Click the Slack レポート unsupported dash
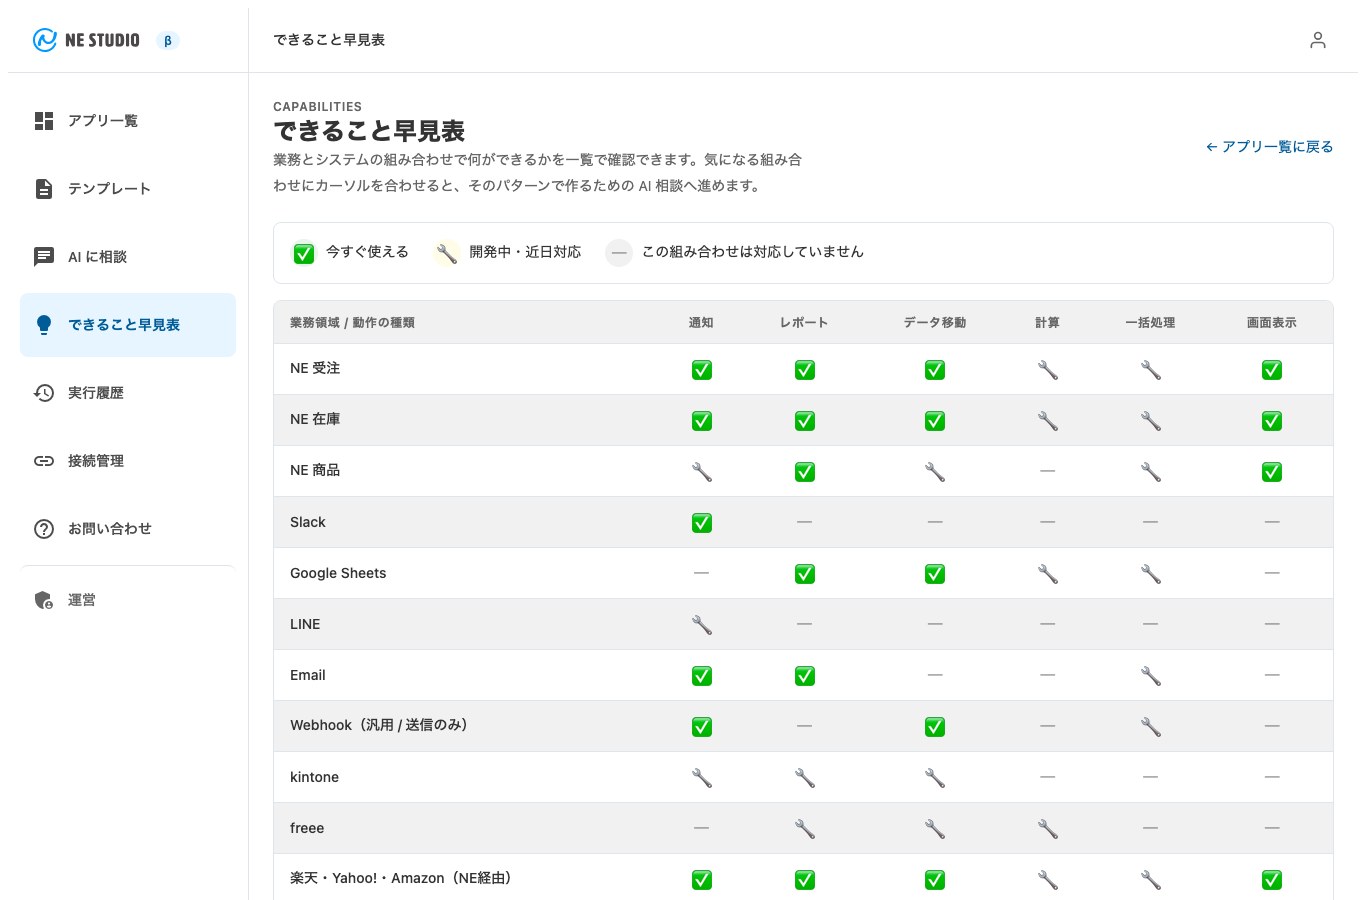Image resolution: width=1366 pixels, height=900 pixels. click(805, 522)
